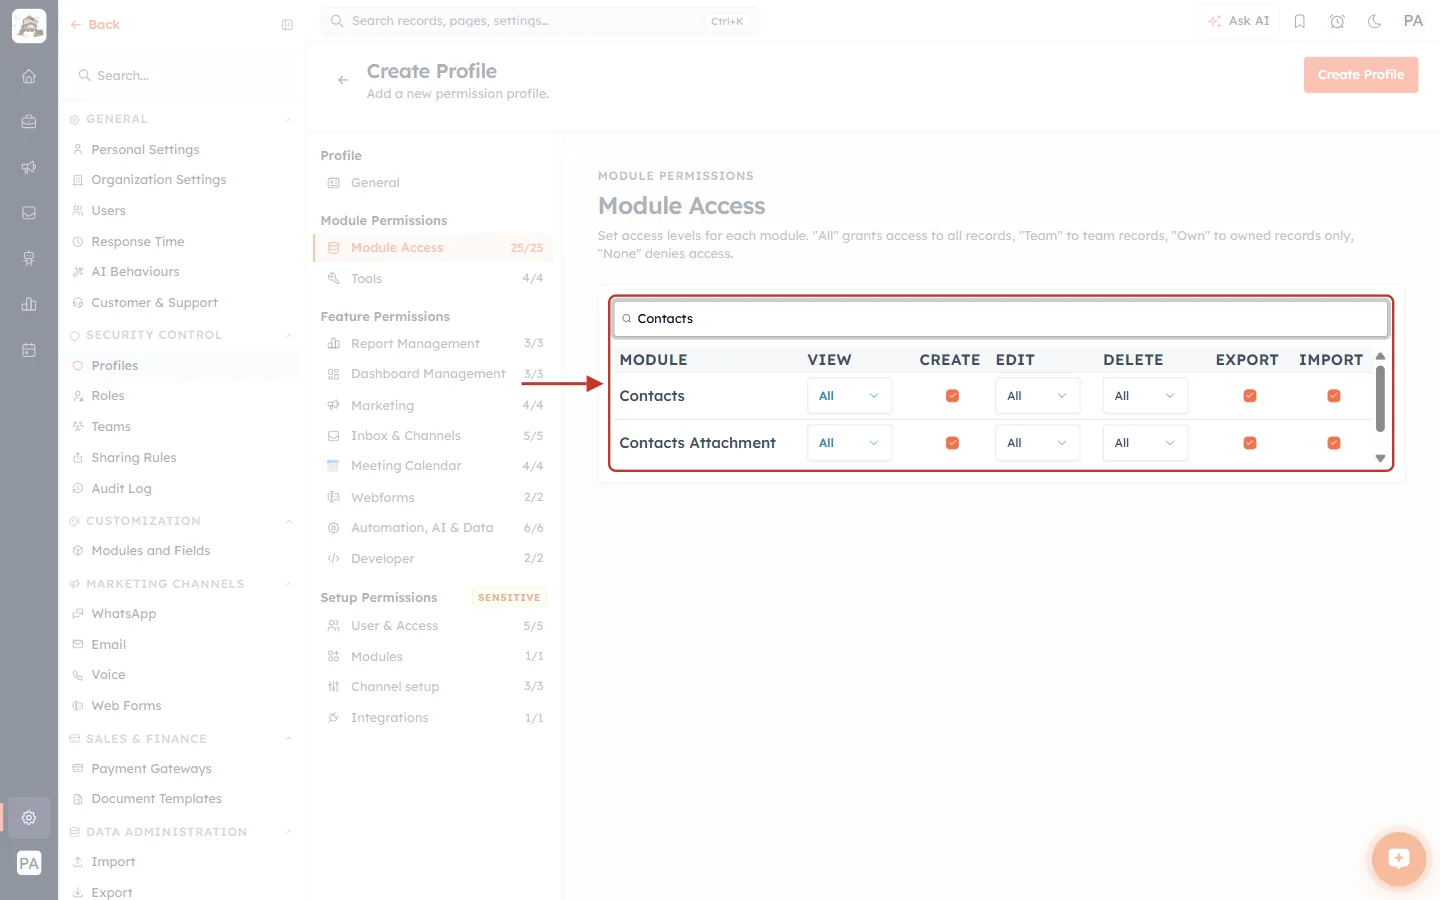
Task: Uncheck Create permission for Contacts
Action: pos(952,396)
